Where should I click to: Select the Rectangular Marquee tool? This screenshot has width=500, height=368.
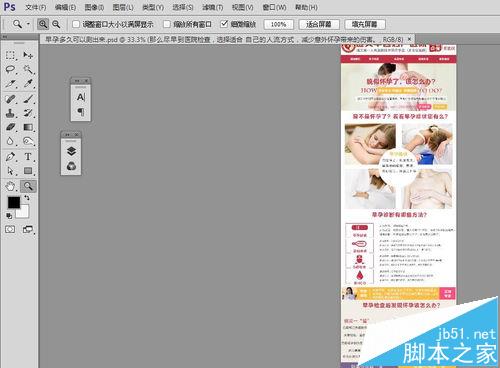pos(10,55)
